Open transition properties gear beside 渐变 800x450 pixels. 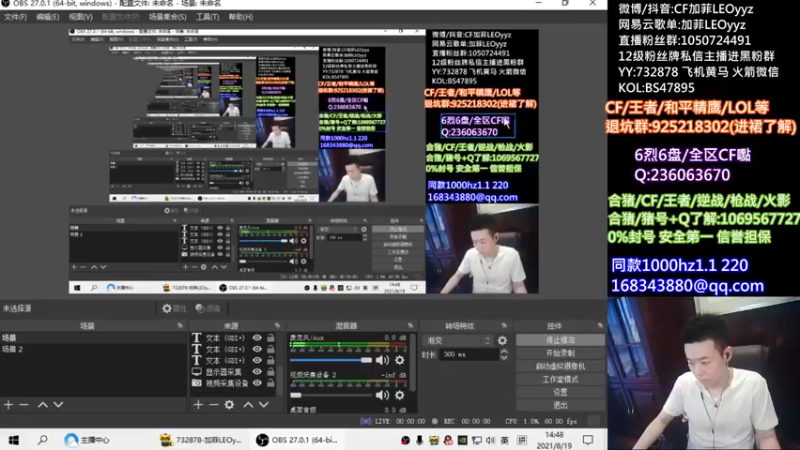(x=503, y=340)
